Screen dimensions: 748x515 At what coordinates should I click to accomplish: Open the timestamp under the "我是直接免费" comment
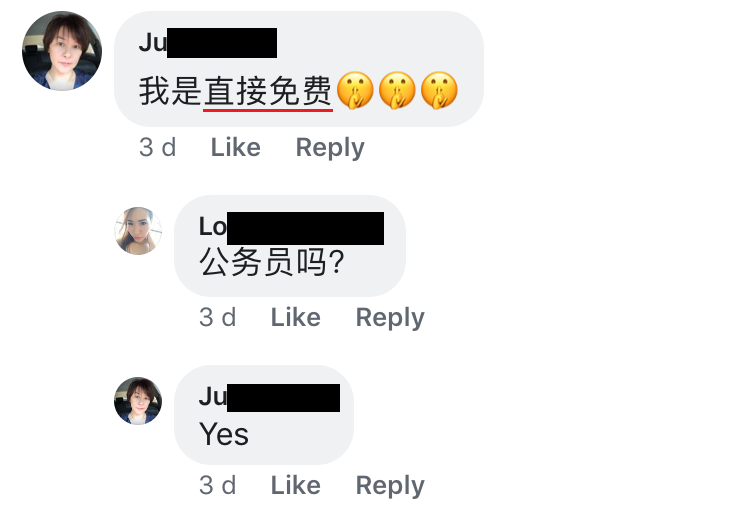click(x=157, y=147)
